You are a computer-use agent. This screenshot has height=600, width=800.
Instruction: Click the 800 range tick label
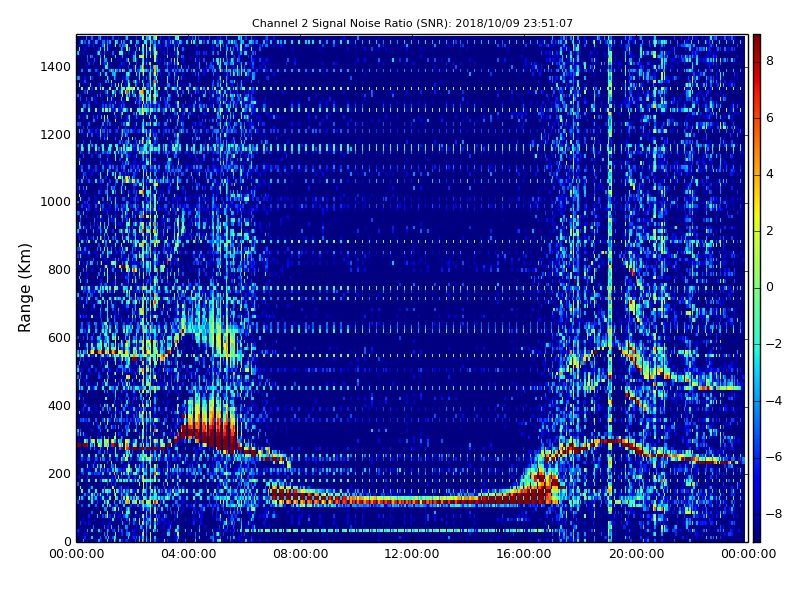coord(59,270)
